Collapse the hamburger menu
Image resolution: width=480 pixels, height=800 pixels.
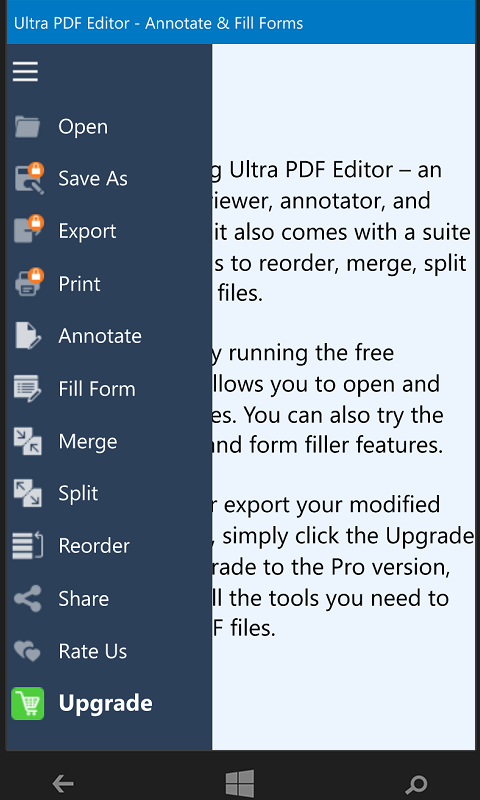(25, 71)
